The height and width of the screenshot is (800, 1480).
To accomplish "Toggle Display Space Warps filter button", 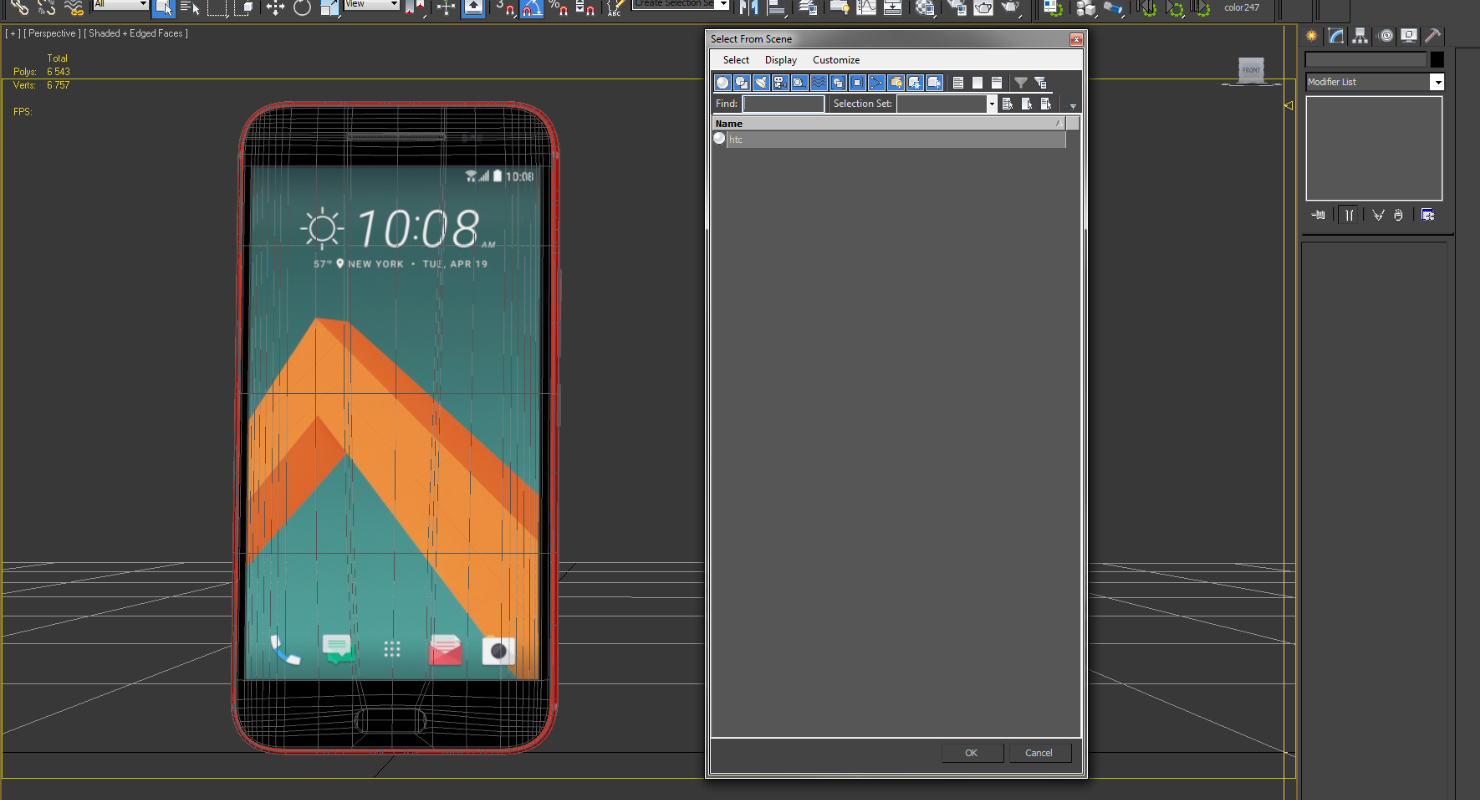I will click(x=819, y=83).
